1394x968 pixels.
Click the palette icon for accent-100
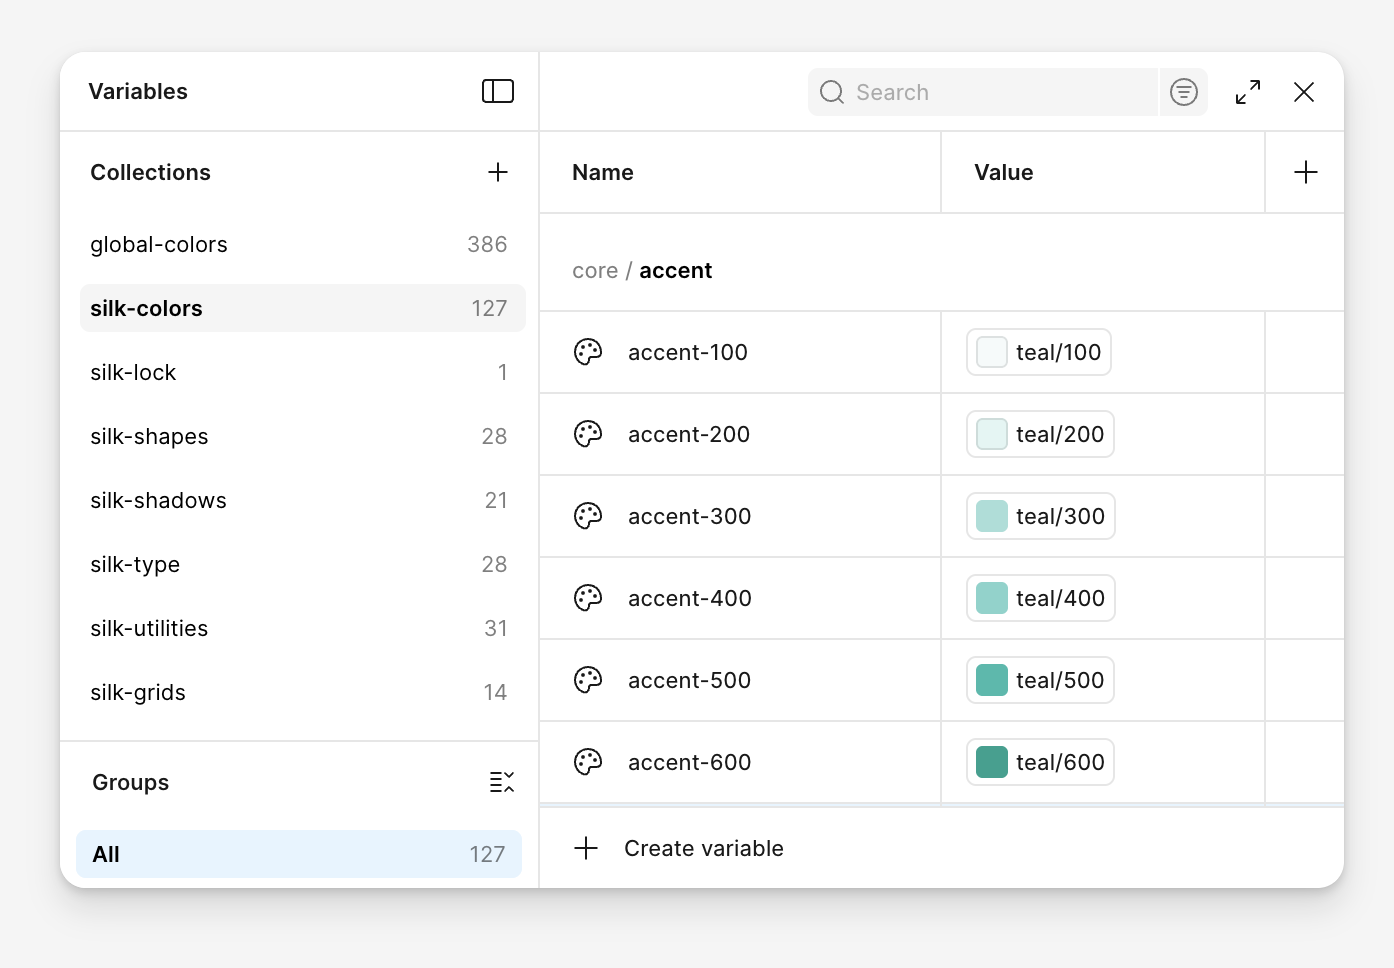[588, 352]
